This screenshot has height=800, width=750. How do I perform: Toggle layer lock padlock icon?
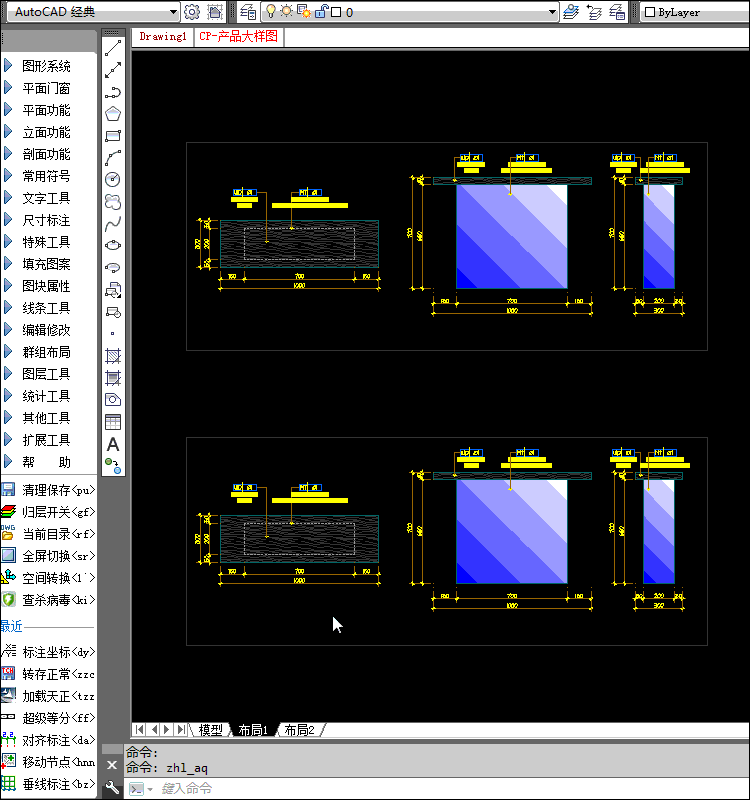pyautogui.click(x=319, y=12)
